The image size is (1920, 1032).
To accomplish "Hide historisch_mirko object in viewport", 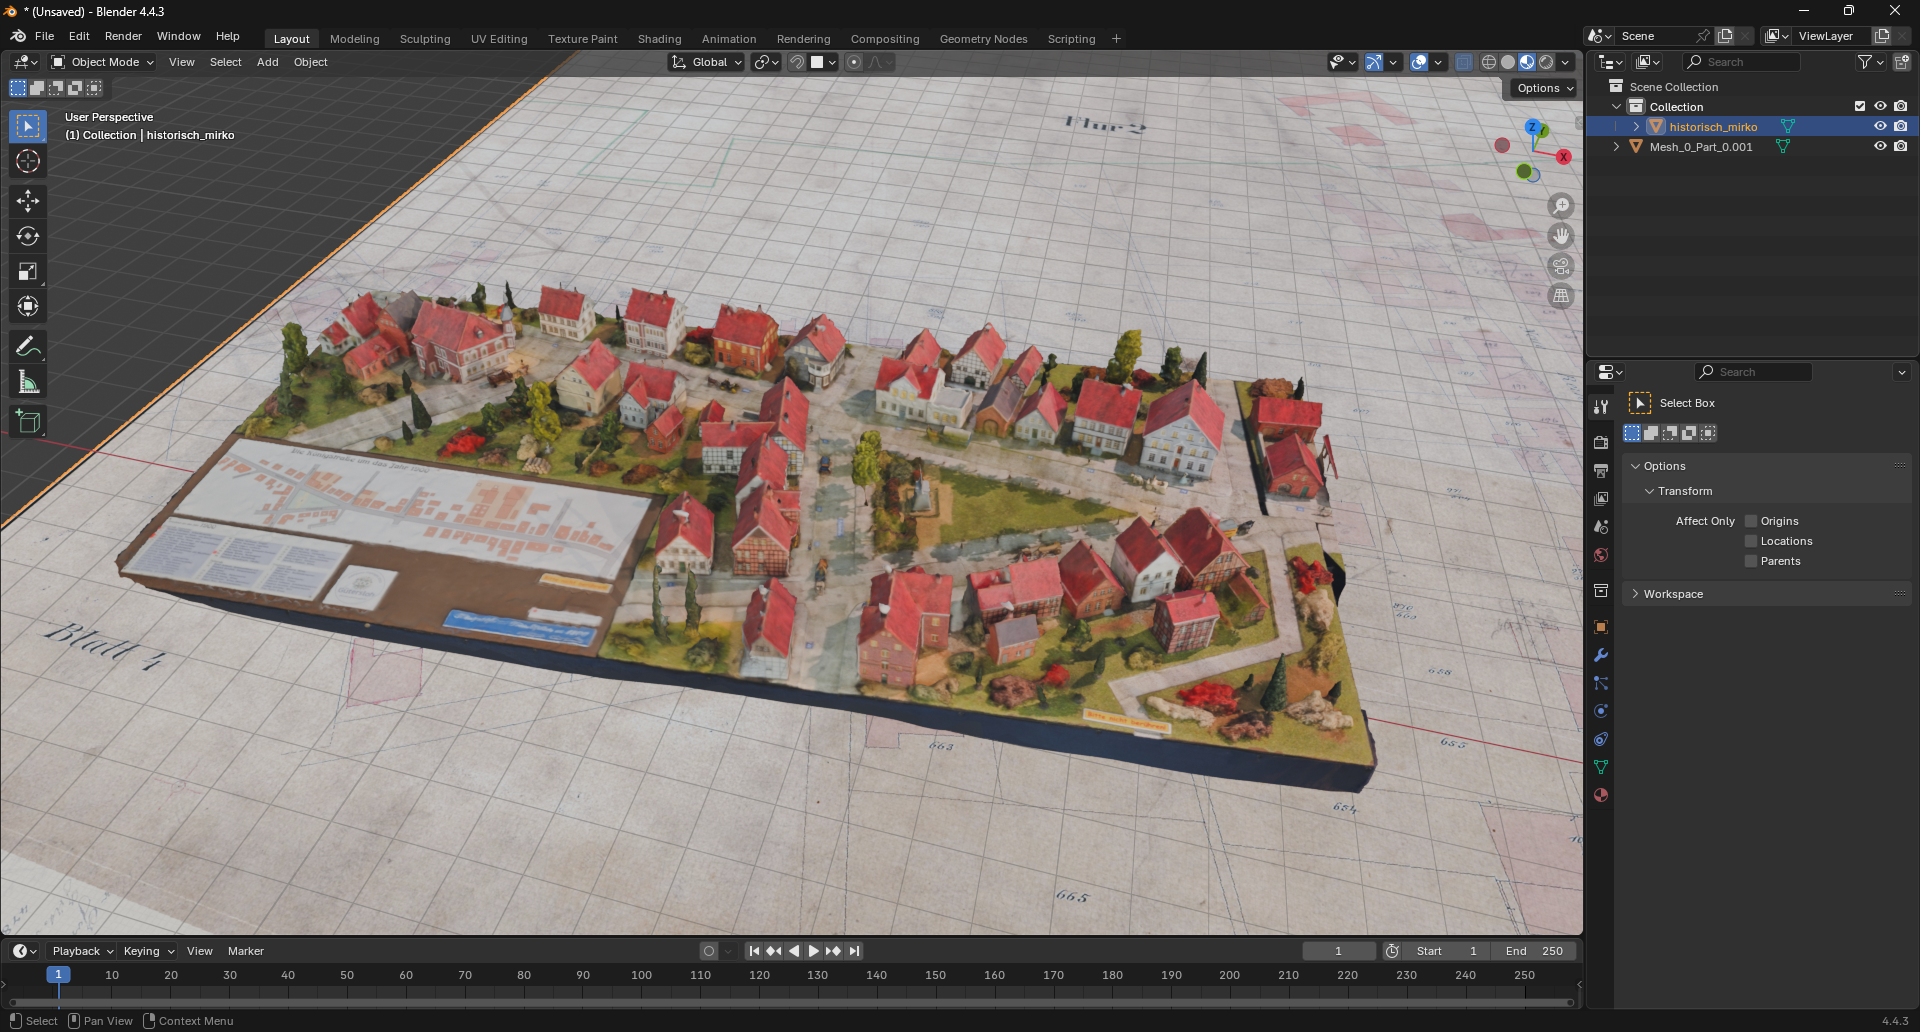I will pos(1880,127).
